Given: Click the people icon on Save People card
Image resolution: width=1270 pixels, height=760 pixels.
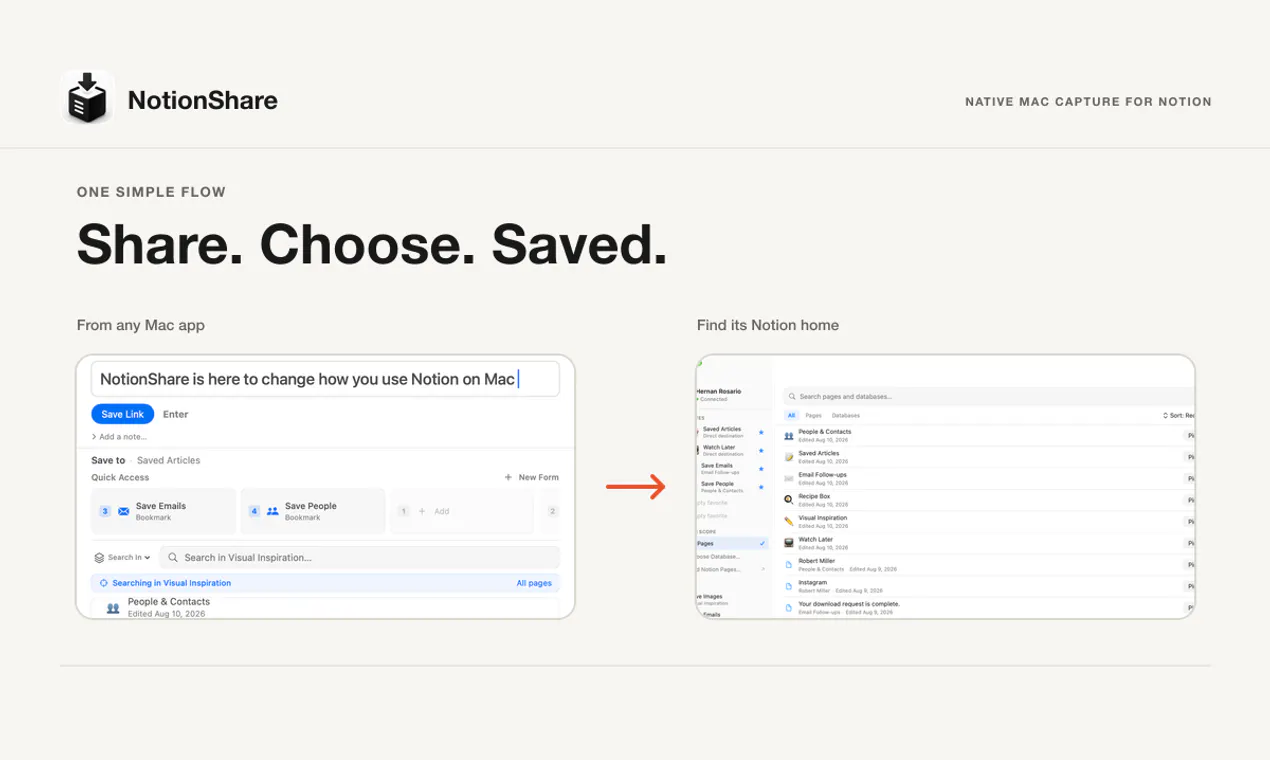Looking at the screenshot, I should click(x=272, y=511).
